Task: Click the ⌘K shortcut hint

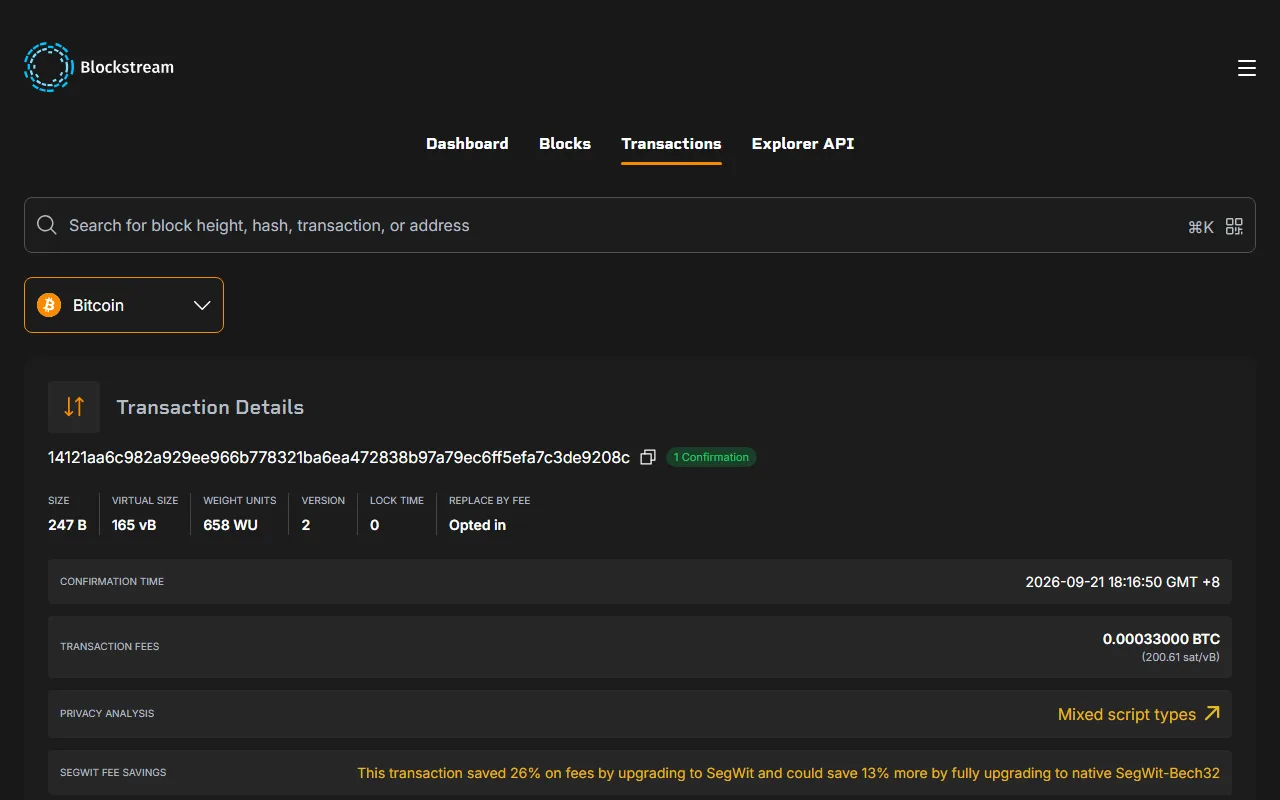Action: (1201, 227)
